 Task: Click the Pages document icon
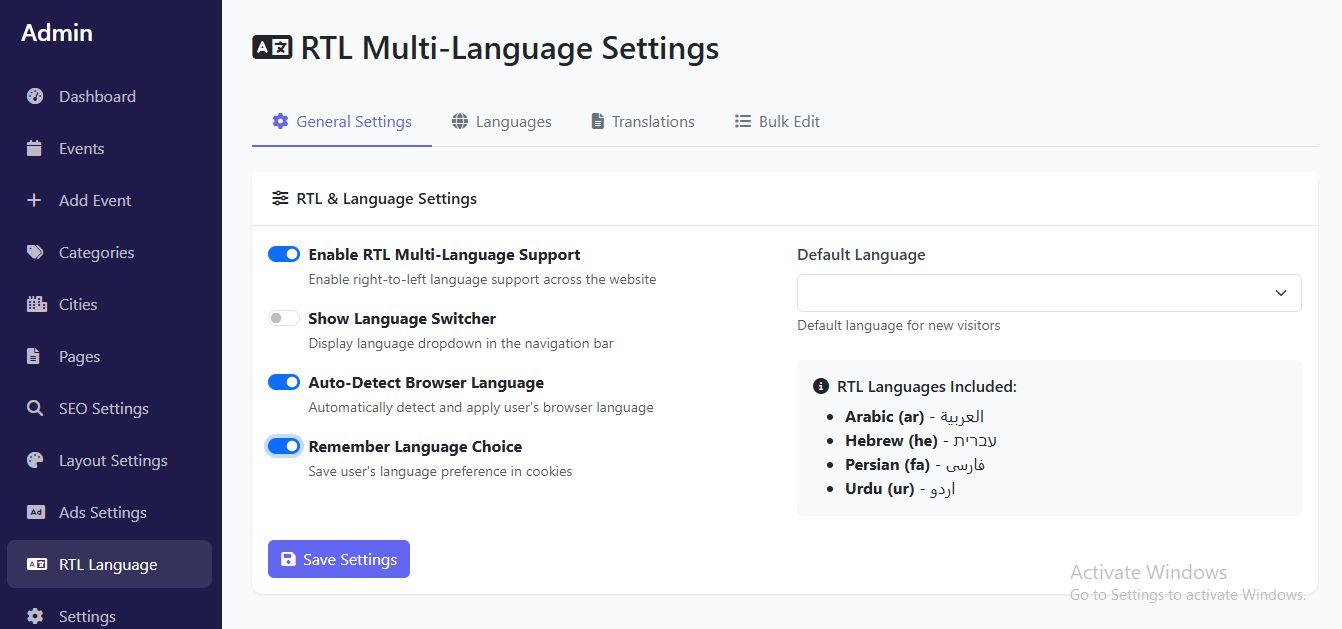click(34, 357)
